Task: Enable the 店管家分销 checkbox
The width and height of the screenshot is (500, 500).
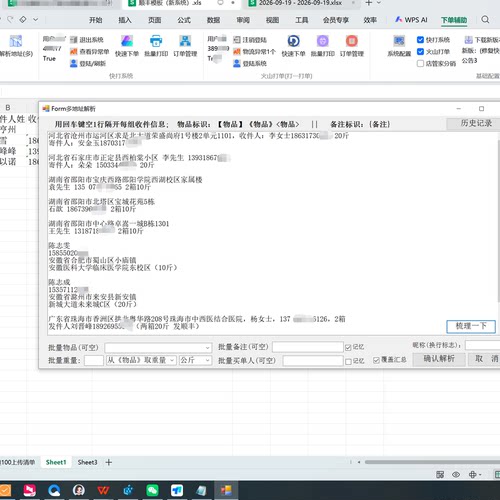Action: pyautogui.click(x=420, y=63)
